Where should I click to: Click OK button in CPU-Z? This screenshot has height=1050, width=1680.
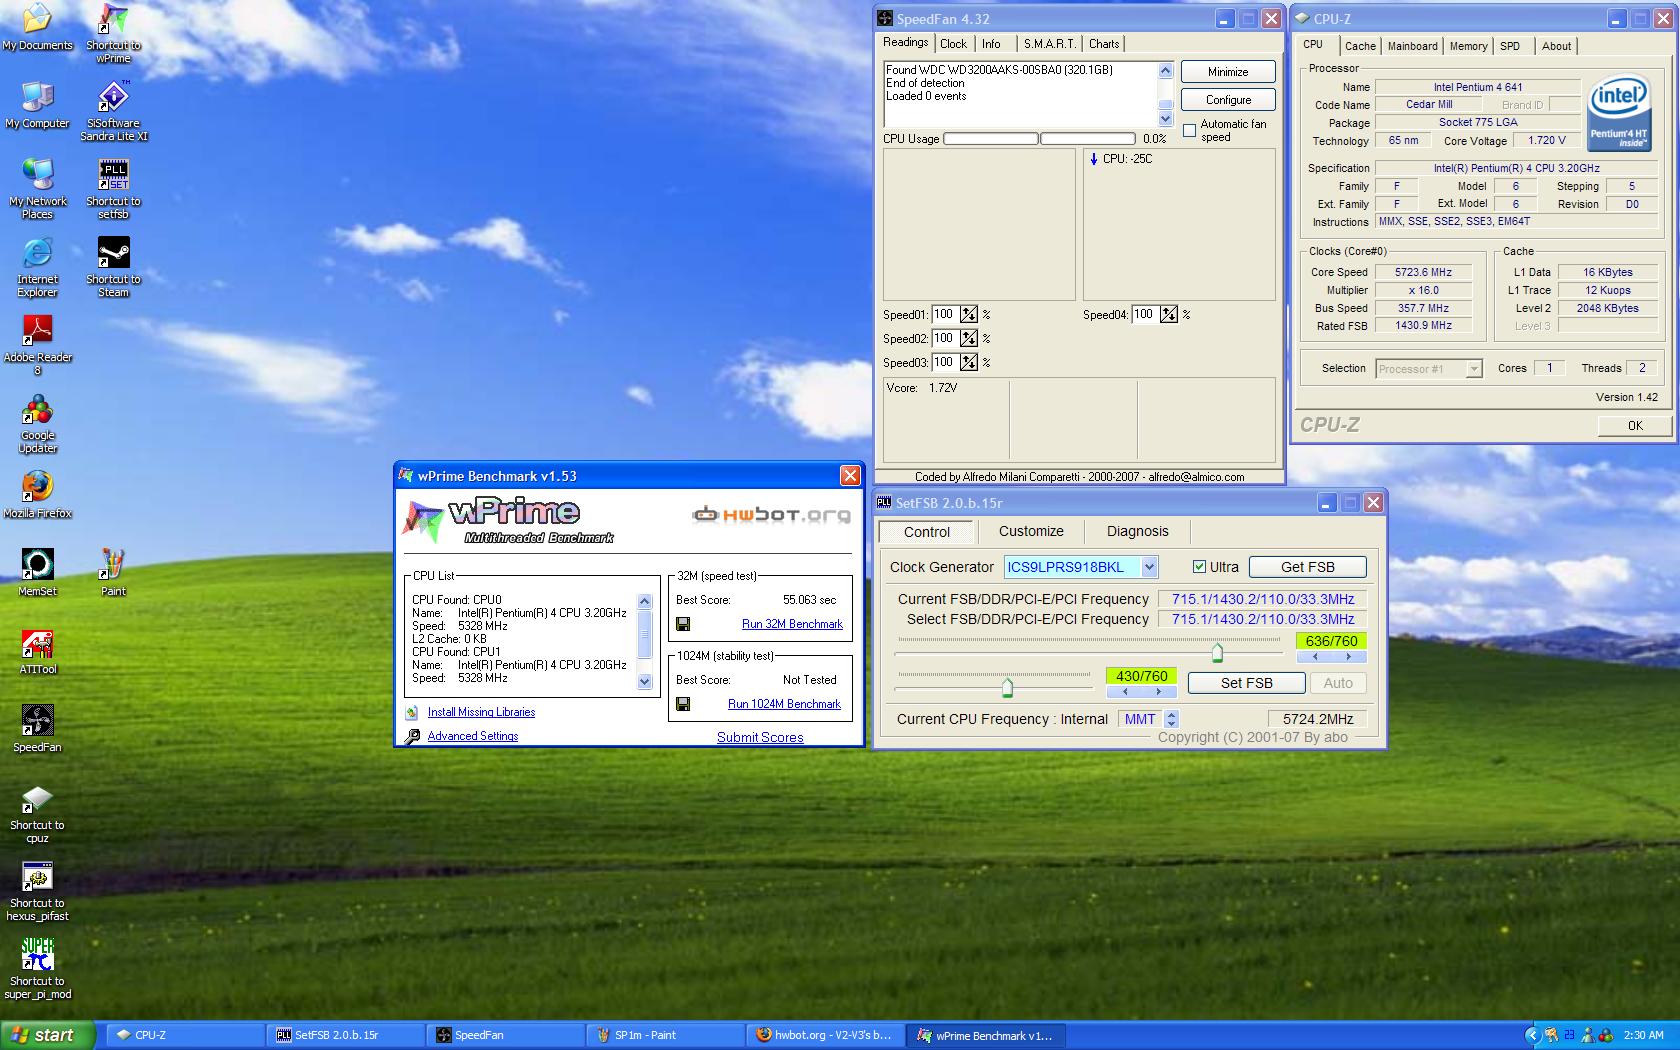(x=1635, y=426)
